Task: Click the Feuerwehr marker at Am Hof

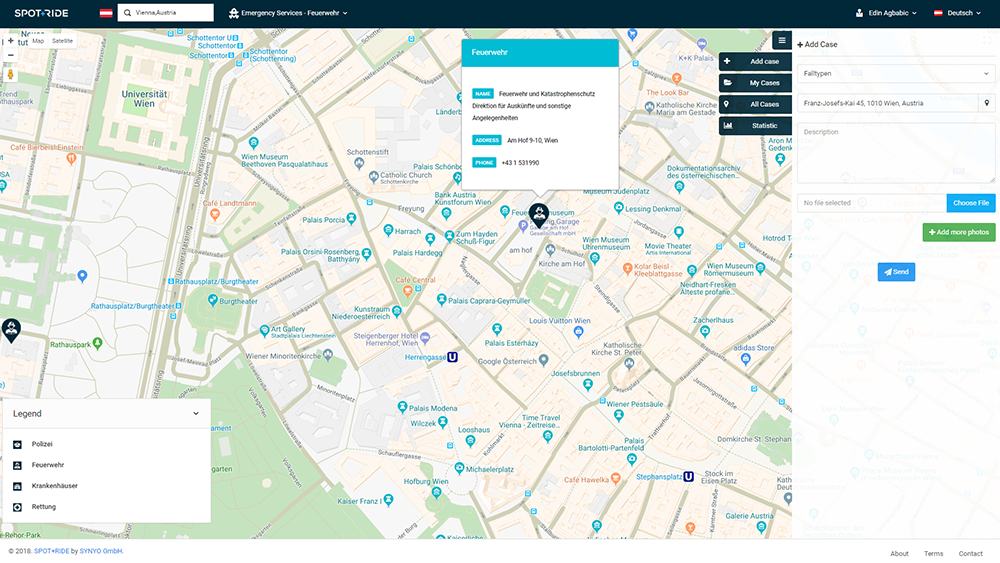Action: (538, 213)
